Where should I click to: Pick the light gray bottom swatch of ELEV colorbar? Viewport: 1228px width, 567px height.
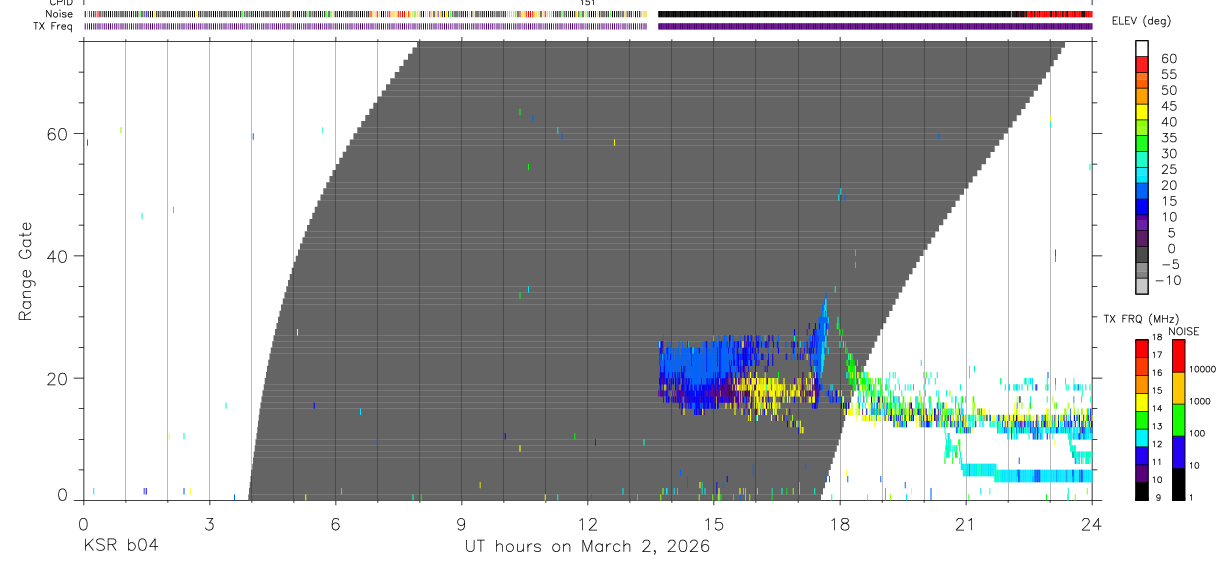pyautogui.click(x=1142, y=287)
